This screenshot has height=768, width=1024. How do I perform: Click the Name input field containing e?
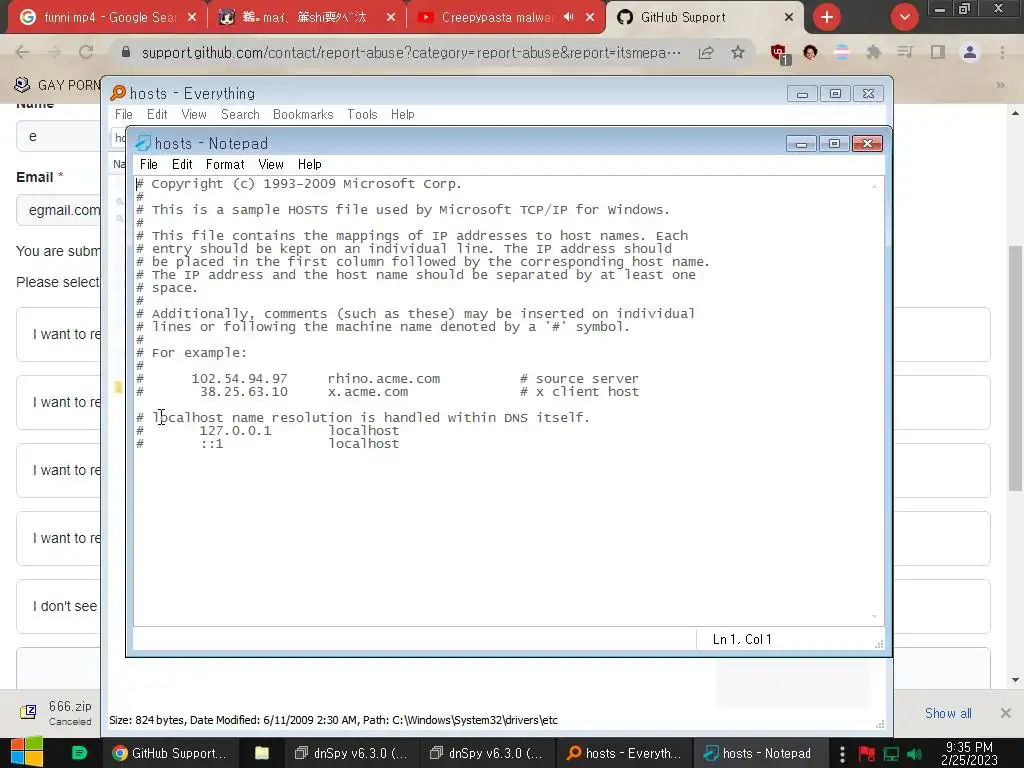pyautogui.click(x=58, y=136)
